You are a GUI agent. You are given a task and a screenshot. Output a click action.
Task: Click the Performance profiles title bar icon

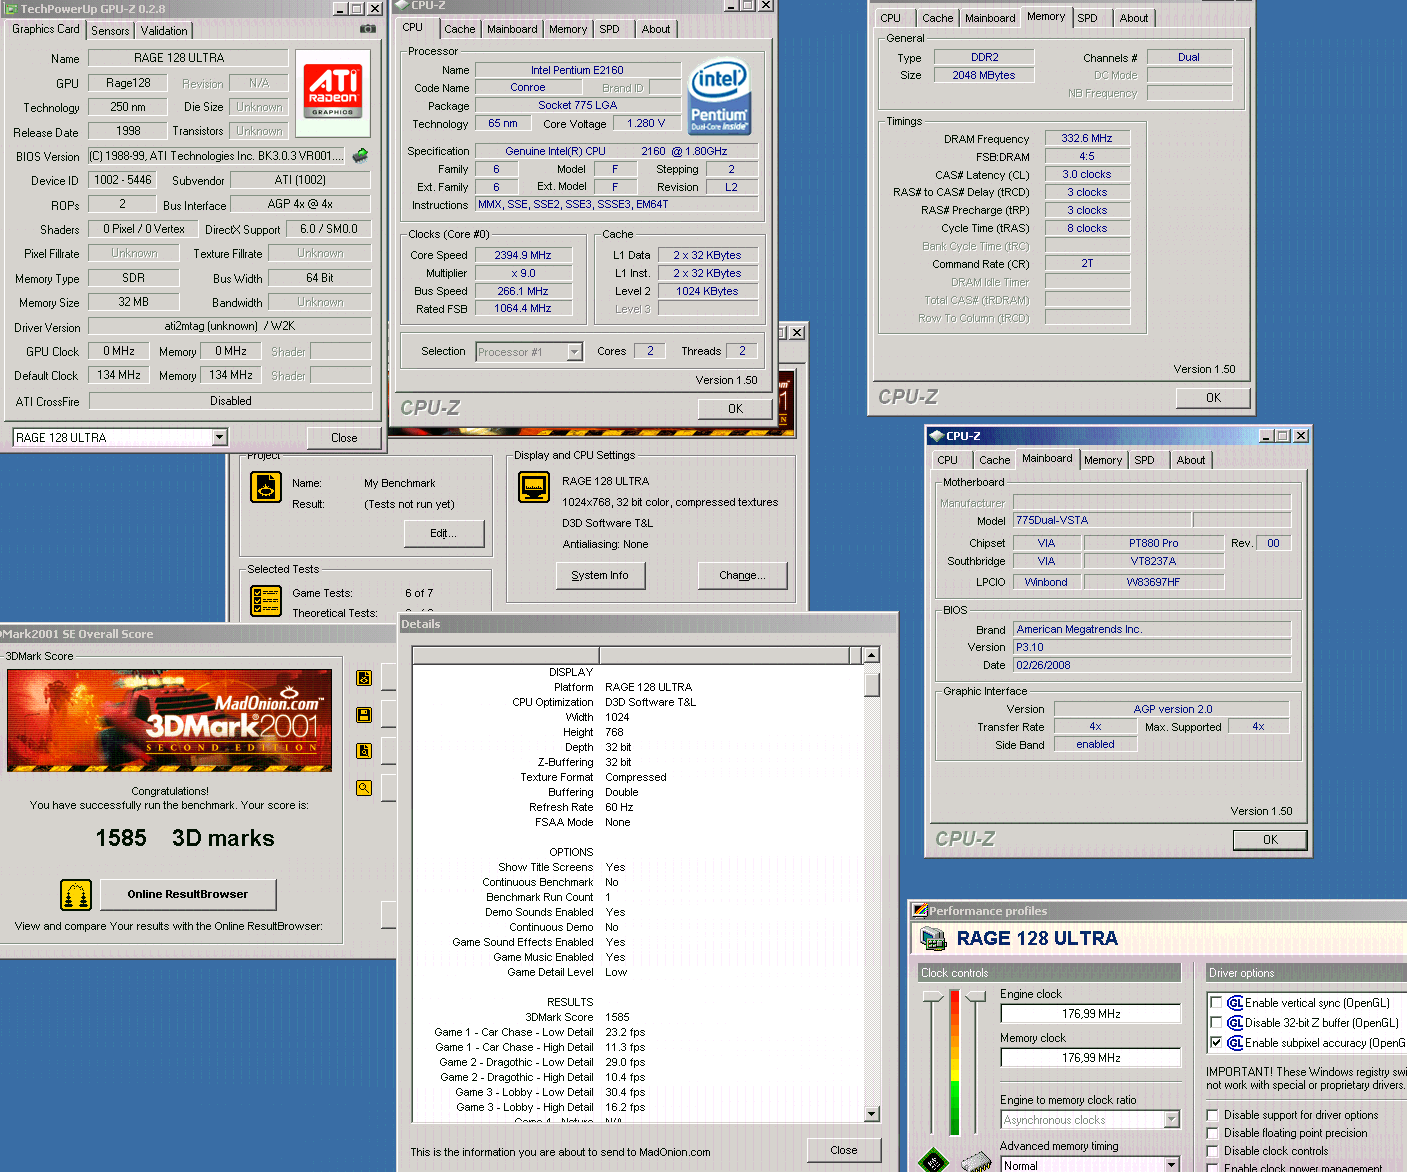(x=920, y=911)
